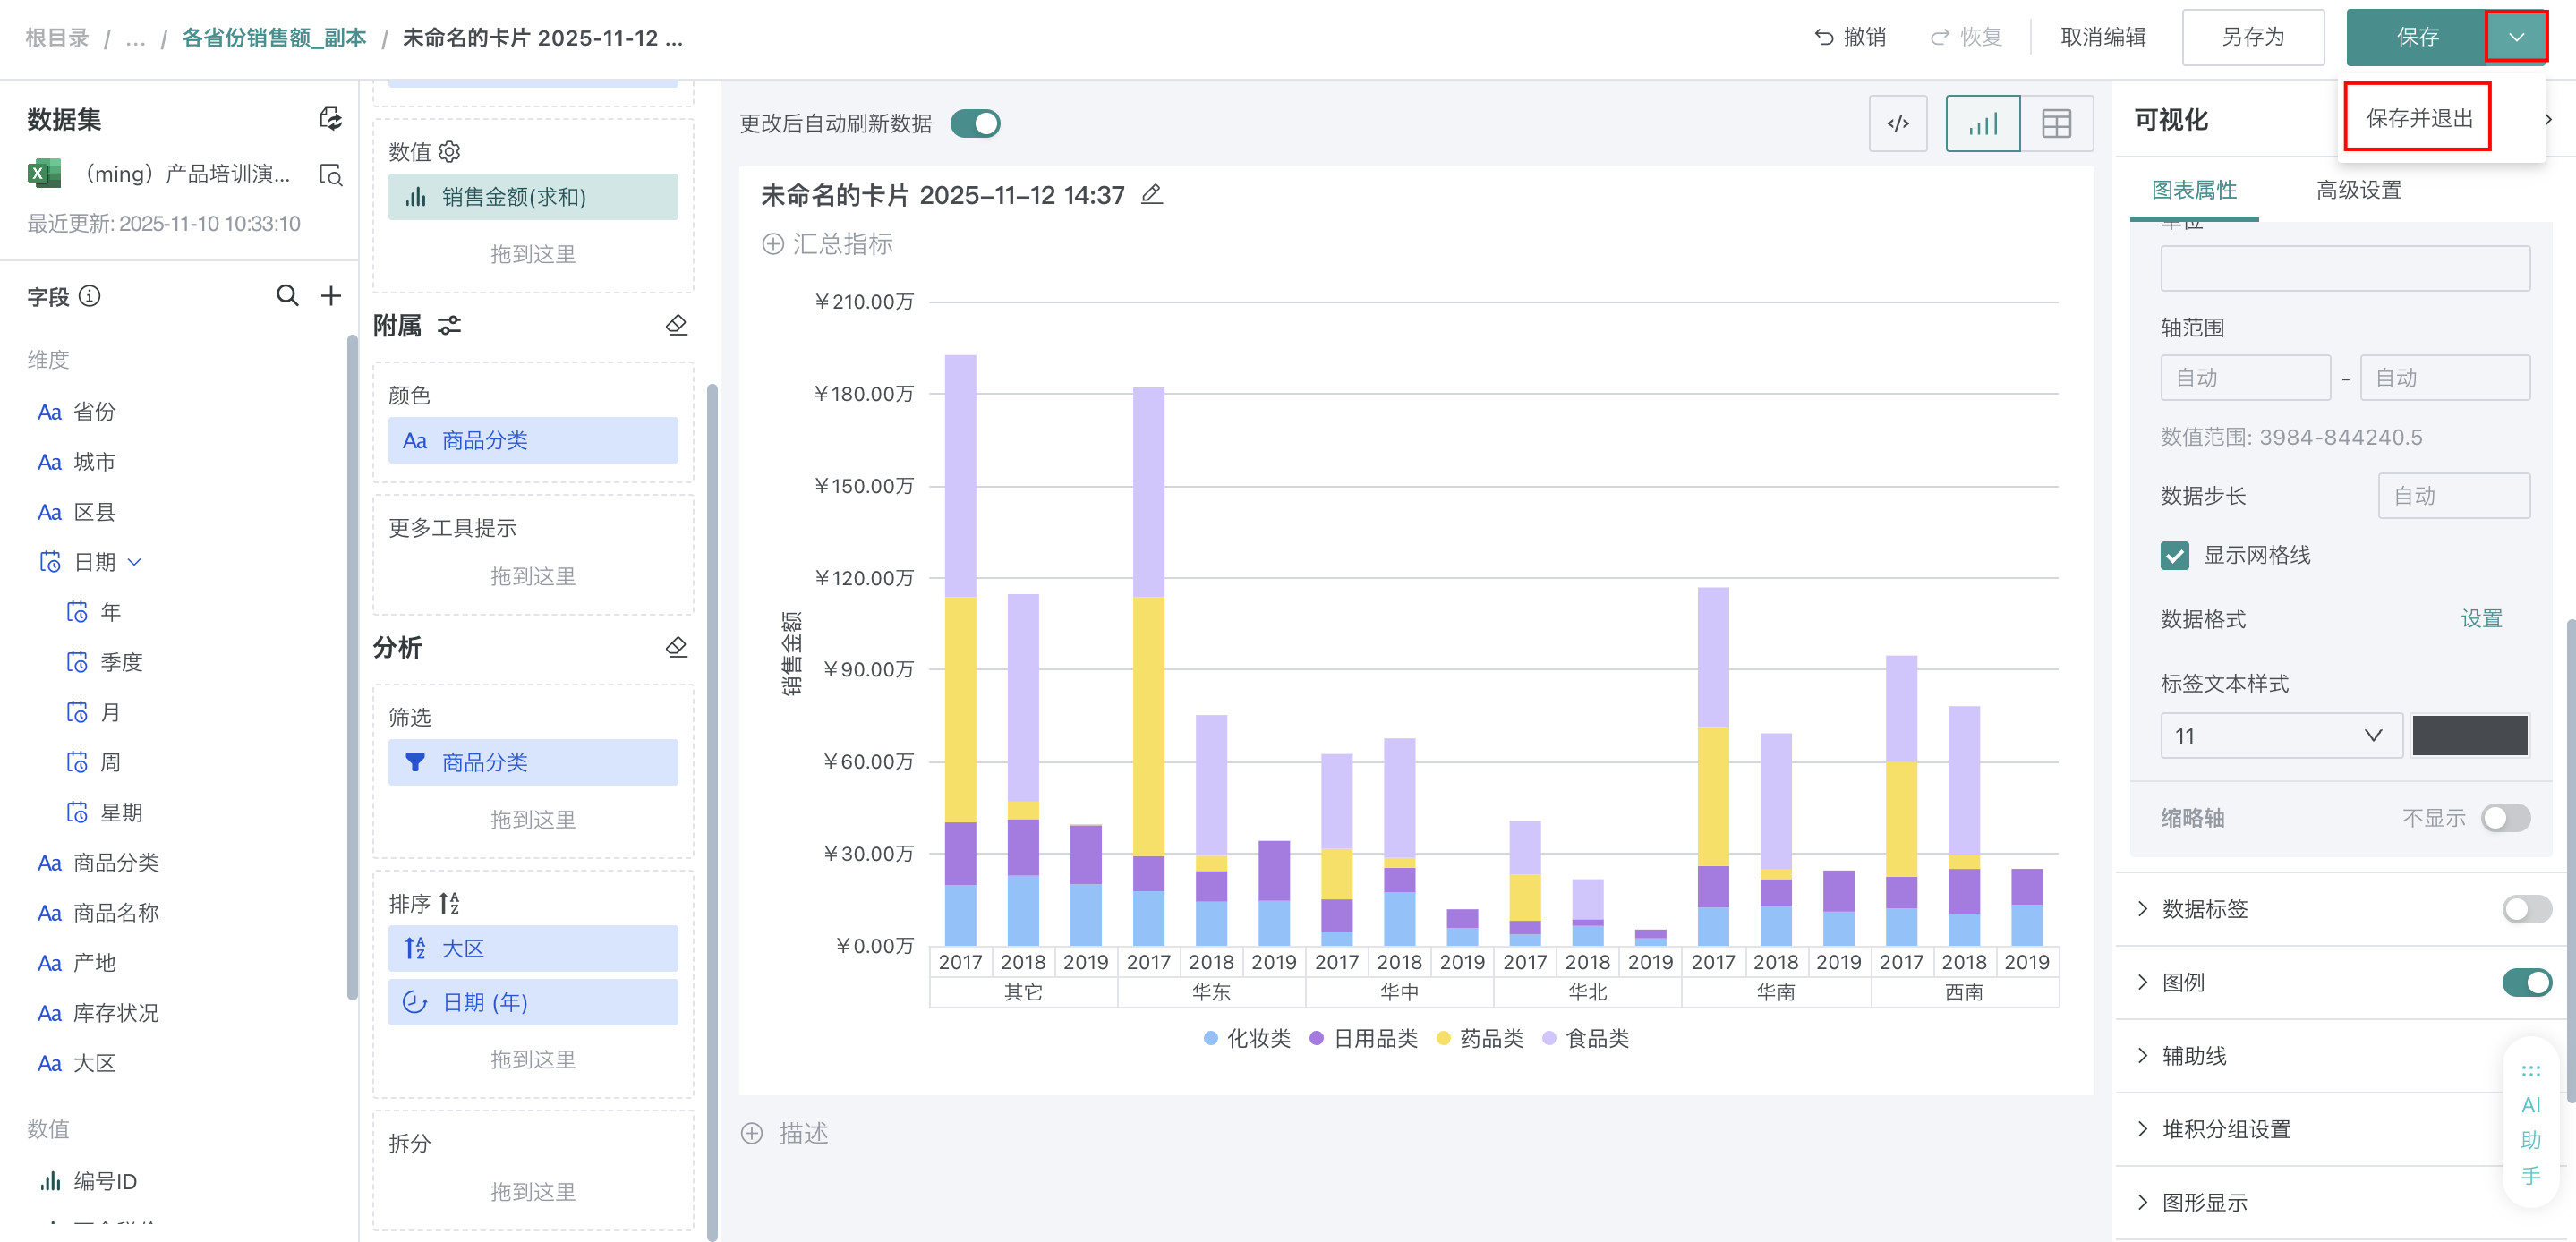Viewport: 2576px width, 1242px height.
Task: Open the save dropdown arrow
Action: [x=2516, y=38]
